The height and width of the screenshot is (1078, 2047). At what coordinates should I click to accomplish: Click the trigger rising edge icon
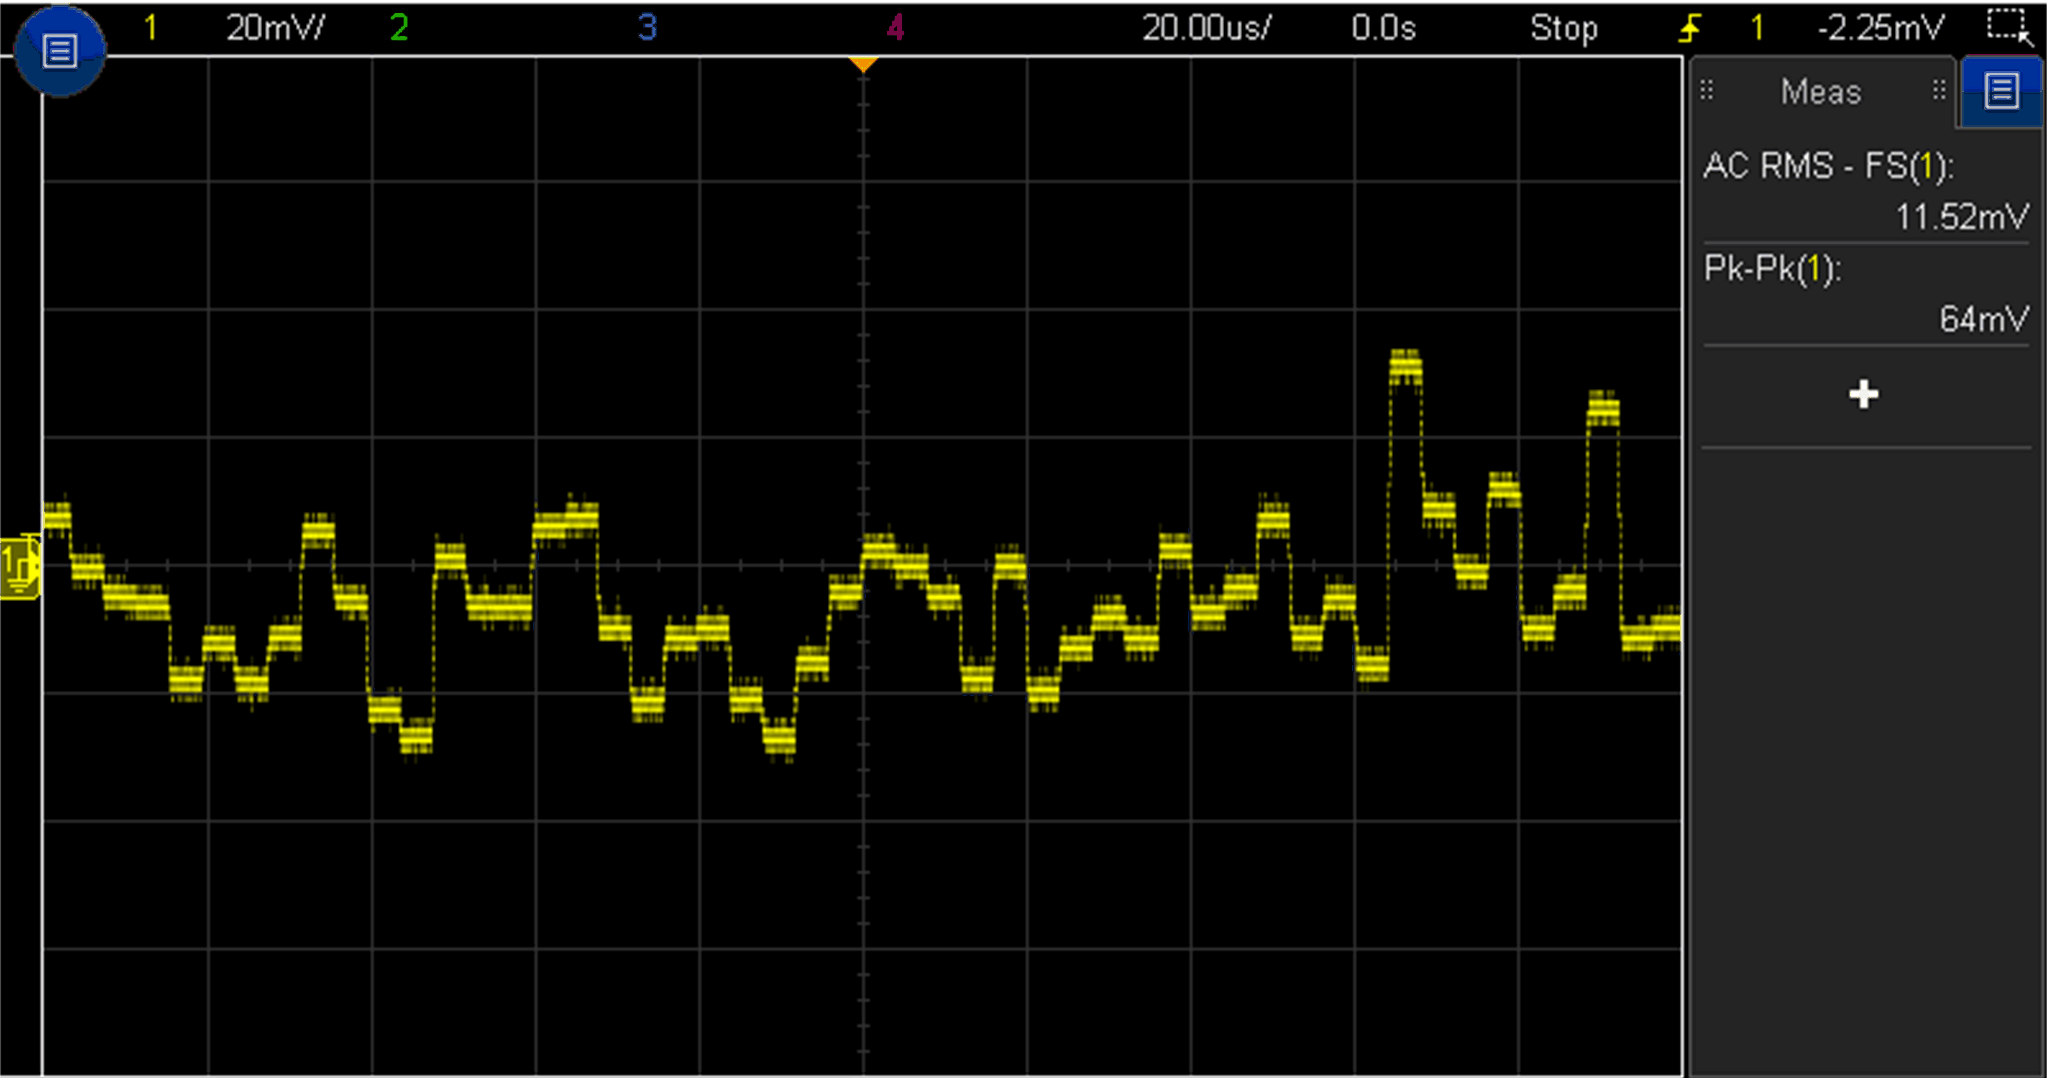[1689, 28]
